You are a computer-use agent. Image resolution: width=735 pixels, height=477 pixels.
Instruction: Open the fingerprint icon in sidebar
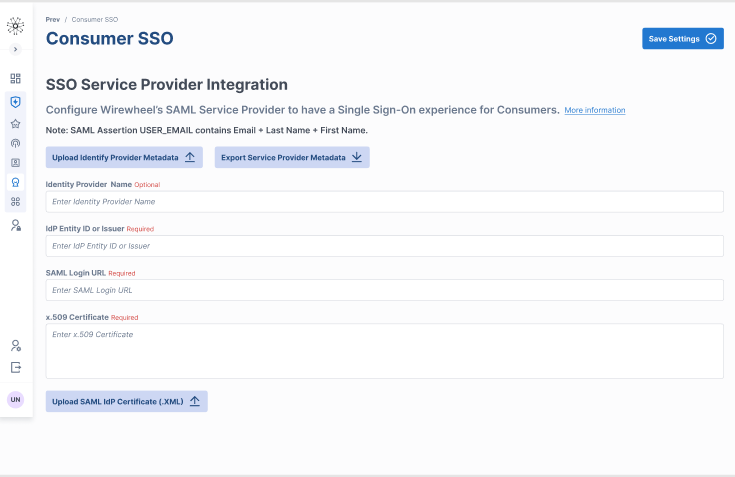click(x=15, y=143)
